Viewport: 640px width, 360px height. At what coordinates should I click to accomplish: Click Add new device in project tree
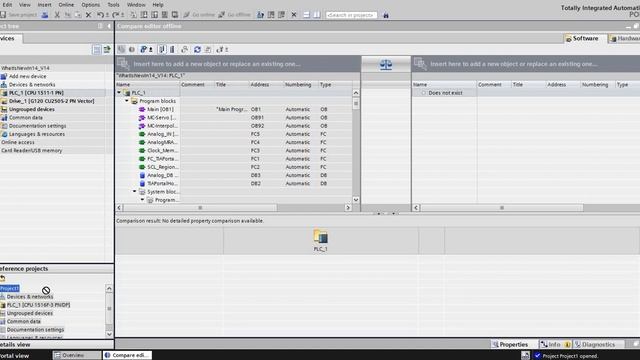27,76
